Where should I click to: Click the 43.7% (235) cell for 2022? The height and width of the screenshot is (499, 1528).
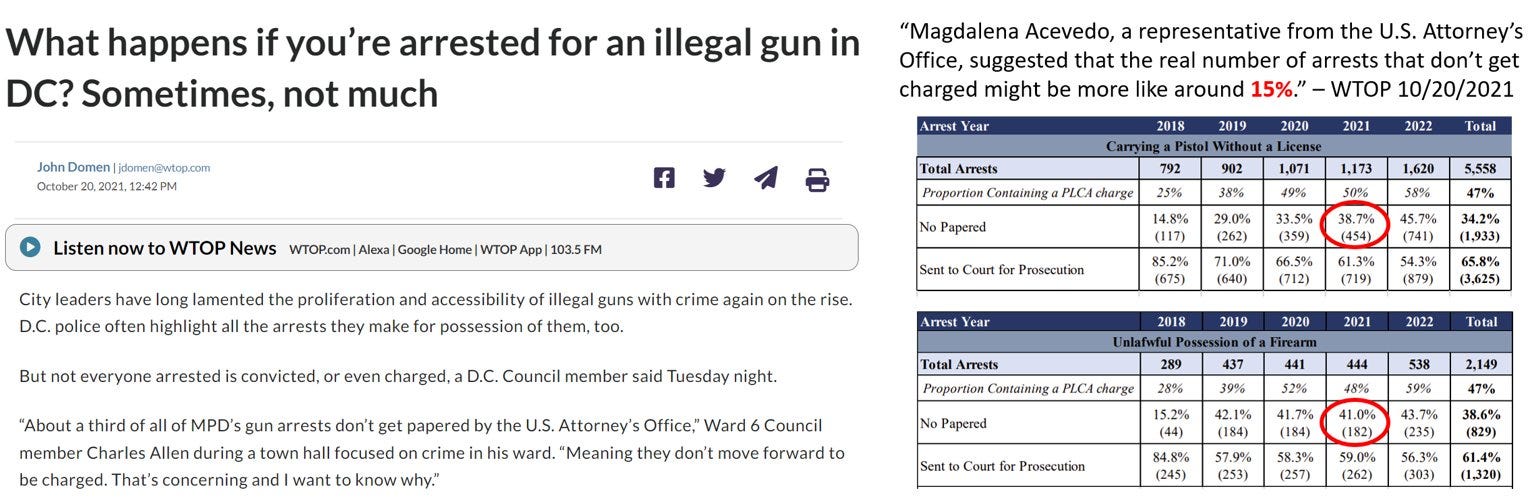pos(1417,423)
